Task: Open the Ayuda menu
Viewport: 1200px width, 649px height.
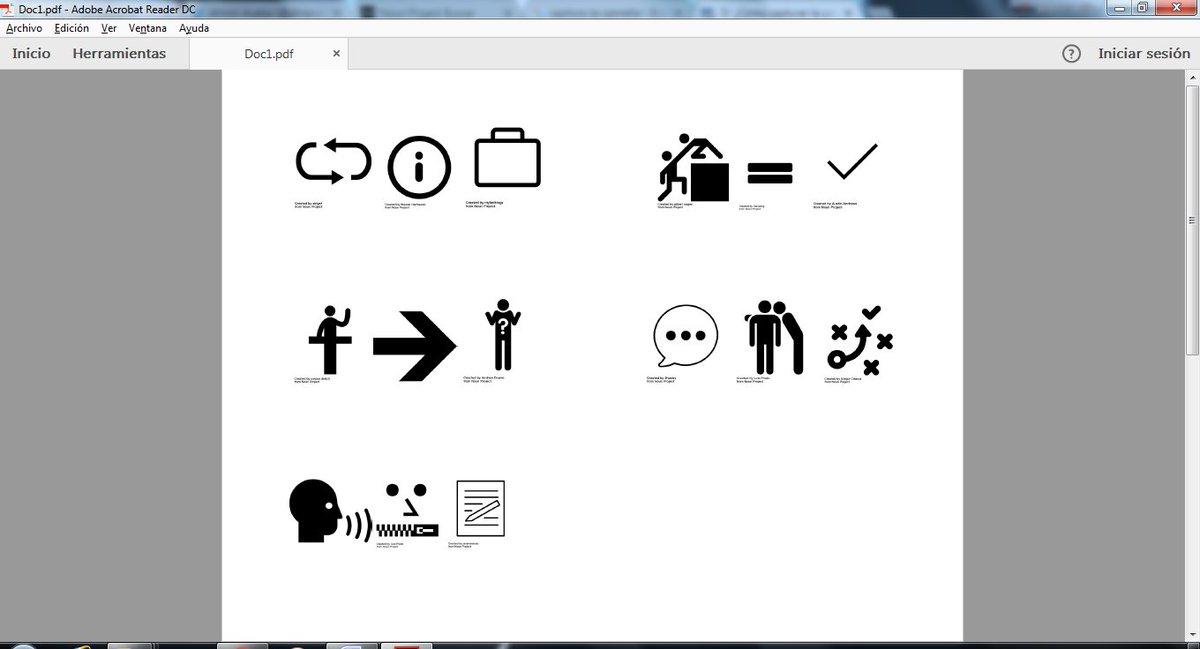Action: tap(194, 28)
